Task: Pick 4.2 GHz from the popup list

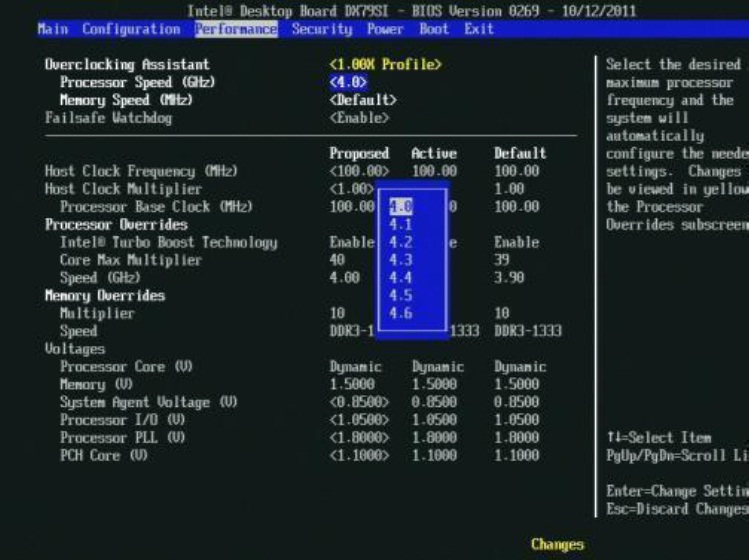Action: pyautogui.click(x=400, y=242)
